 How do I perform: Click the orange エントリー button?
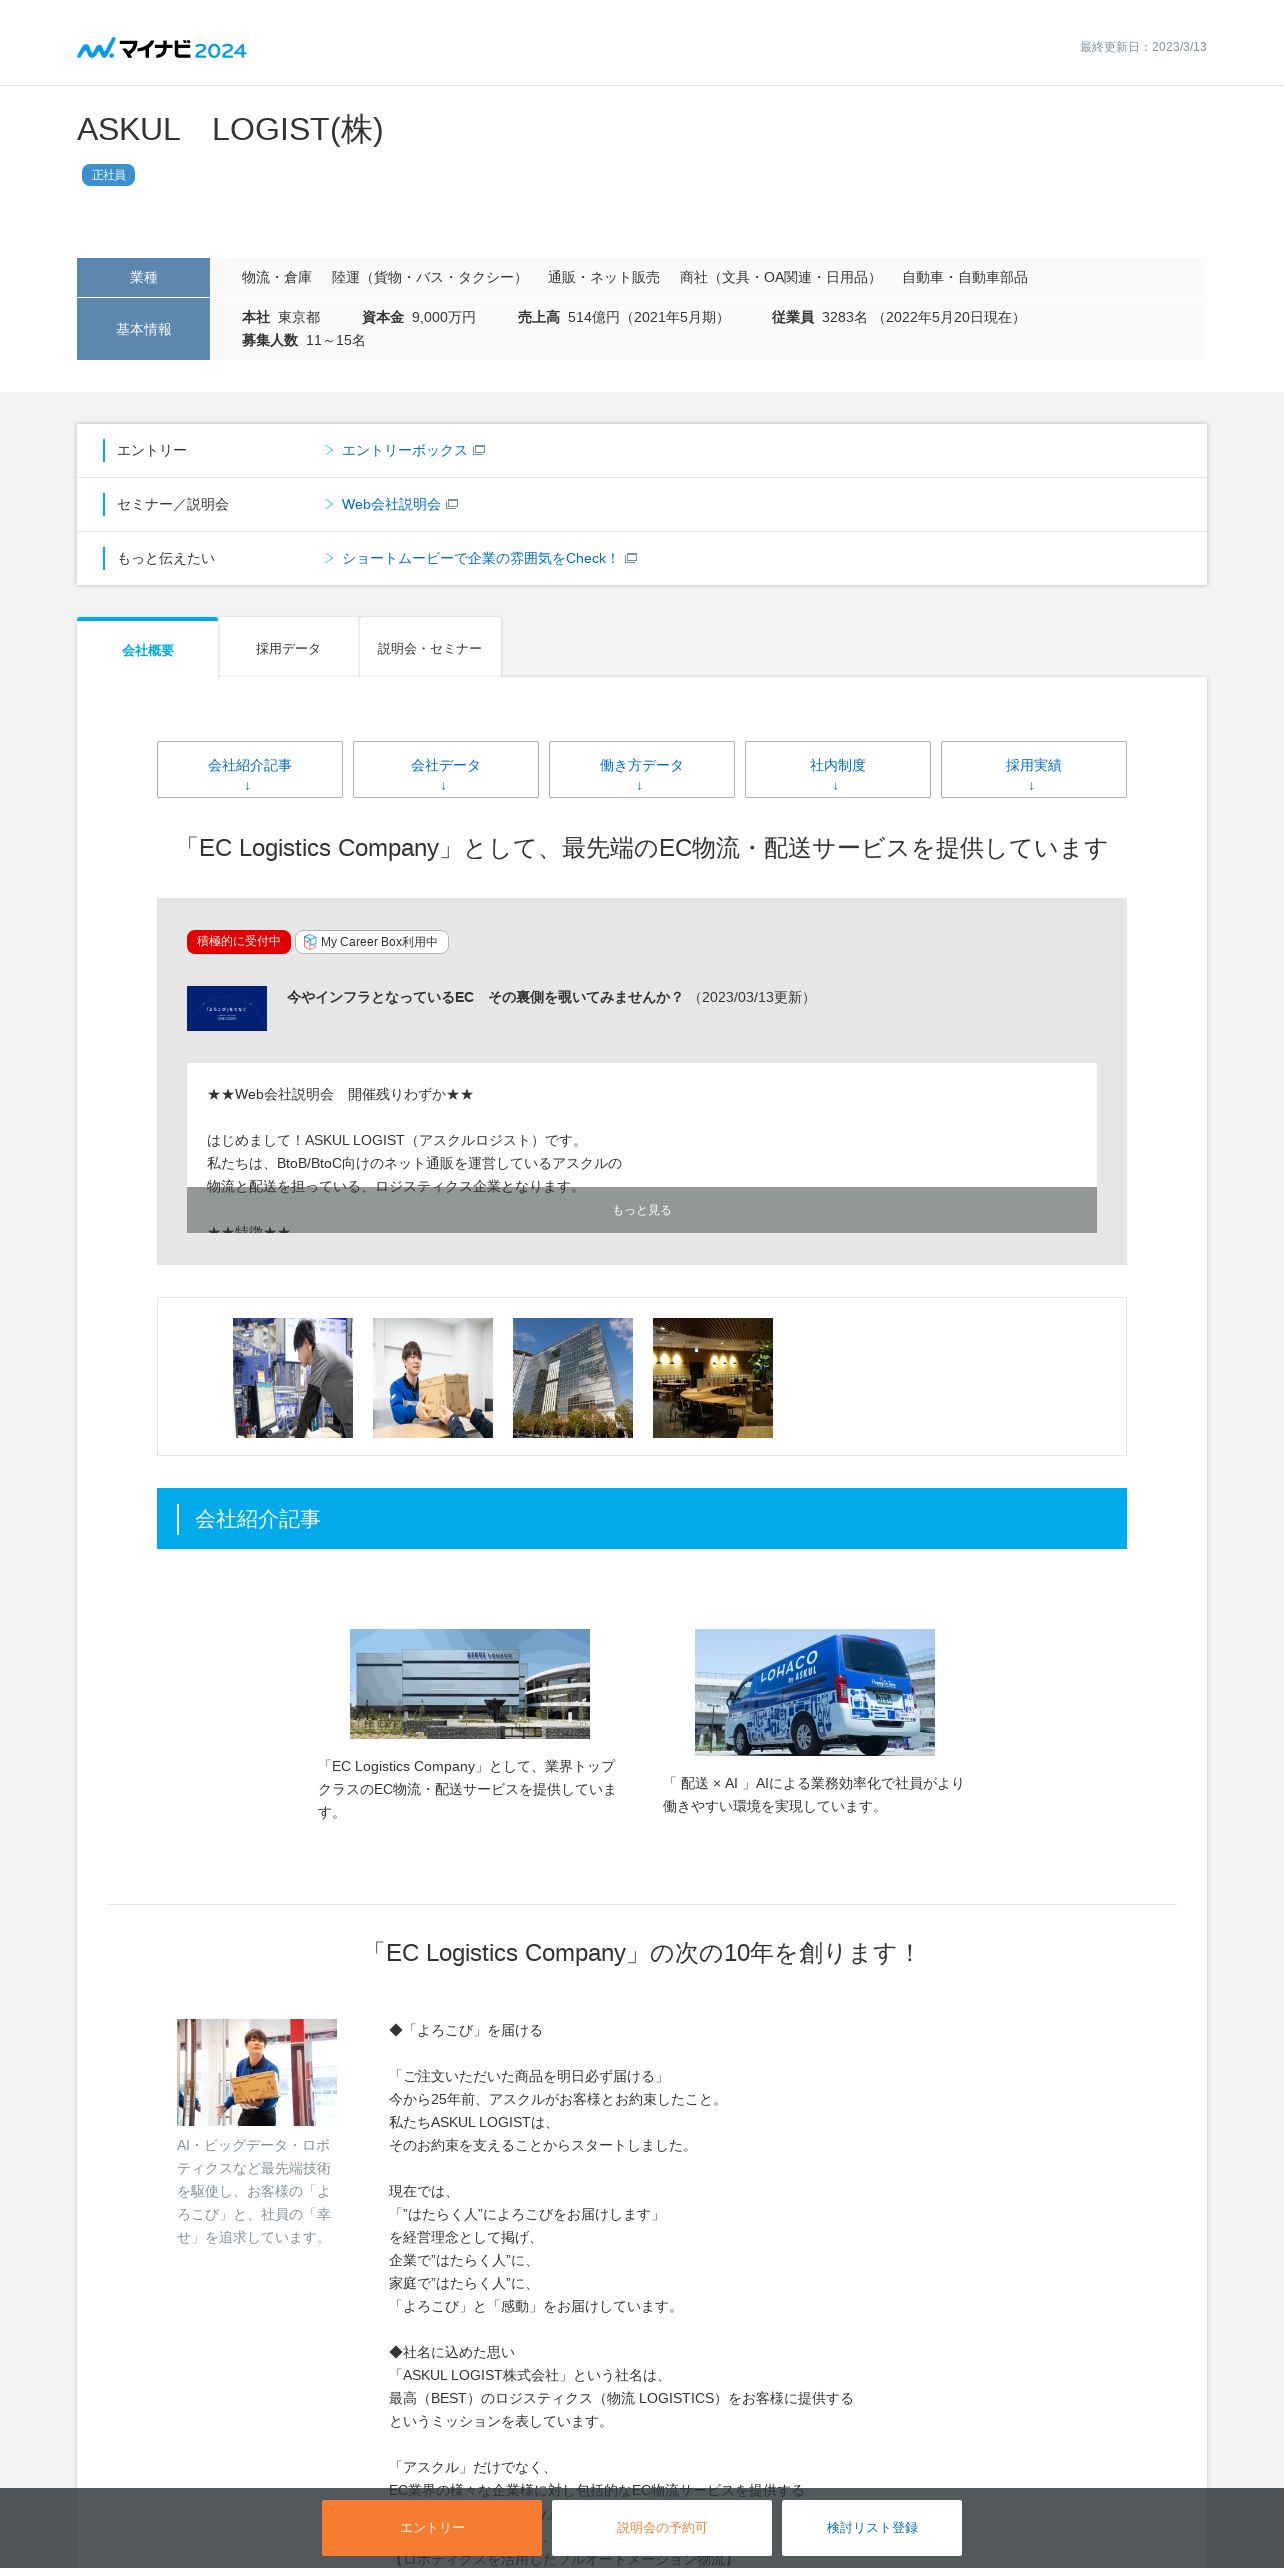coord(432,2528)
